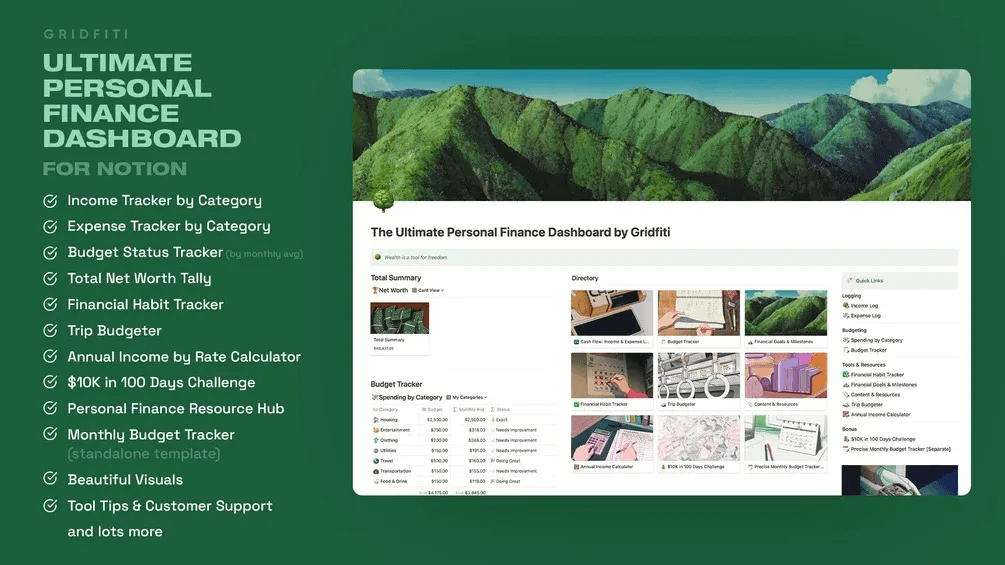
Task: Click the Transportation car icon
Action: 376,471
